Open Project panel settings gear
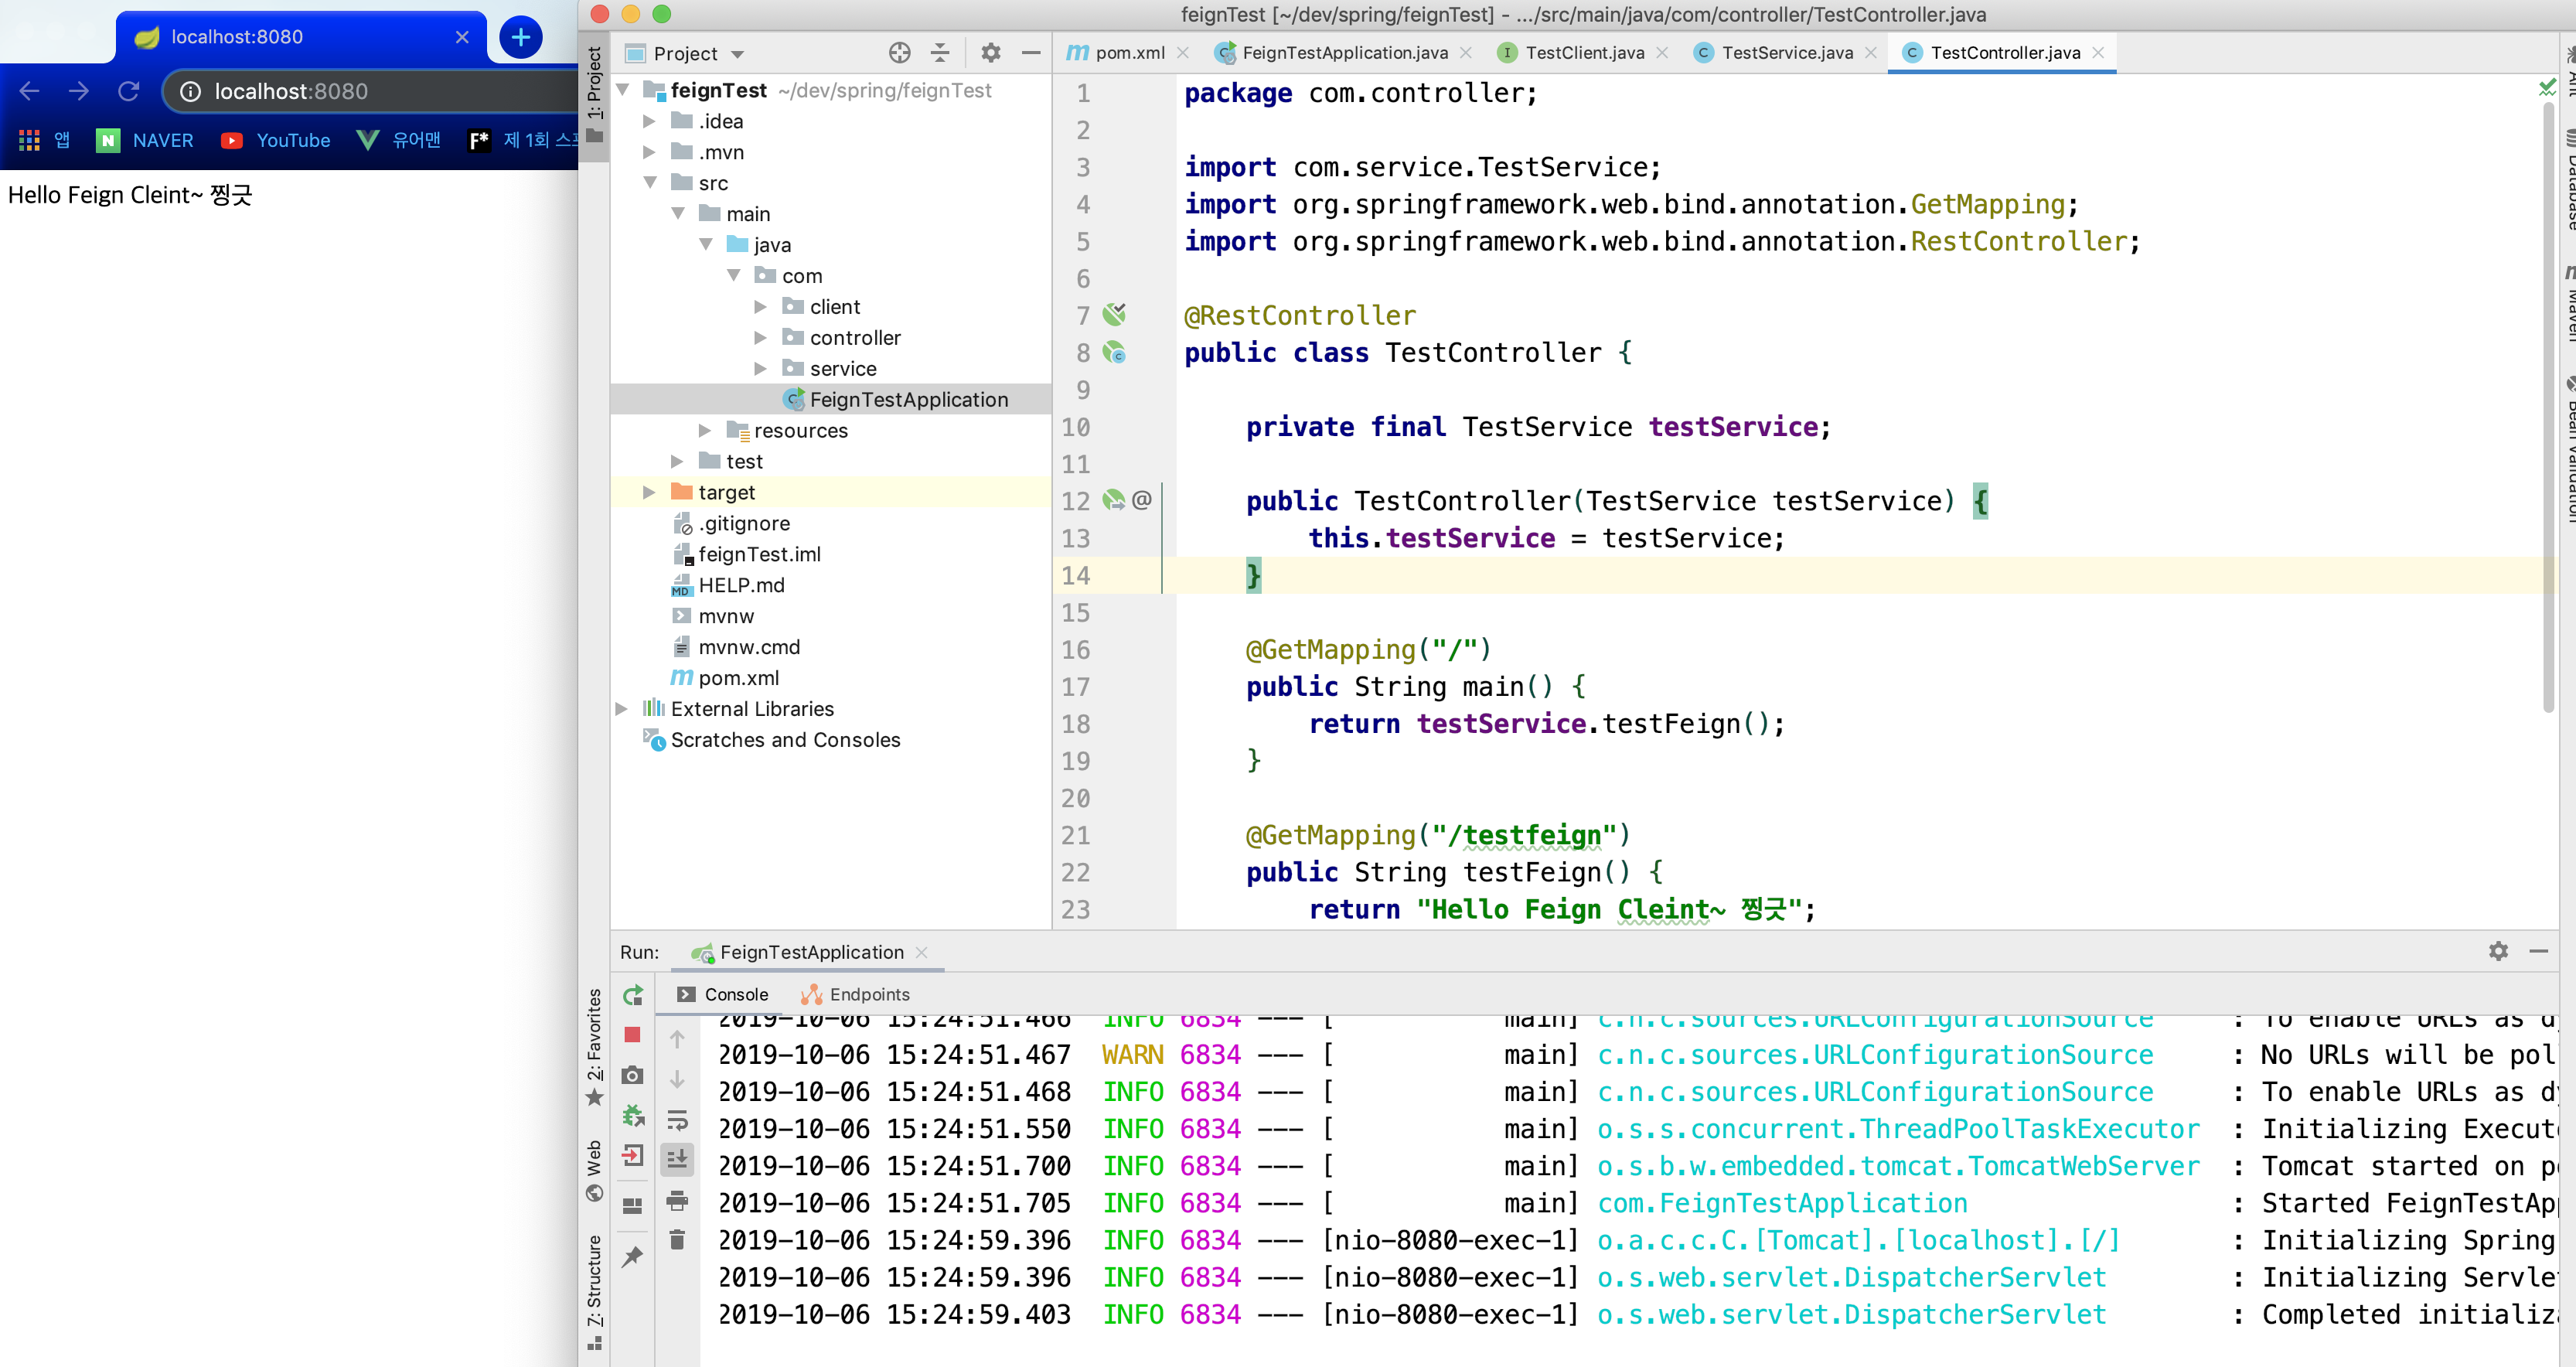The height and width of the screenshot is (1367, 2576). [990, 53]
